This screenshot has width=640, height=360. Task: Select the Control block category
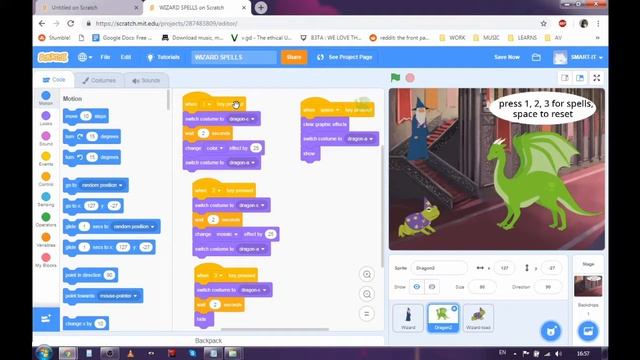click(x=46, y=179)
